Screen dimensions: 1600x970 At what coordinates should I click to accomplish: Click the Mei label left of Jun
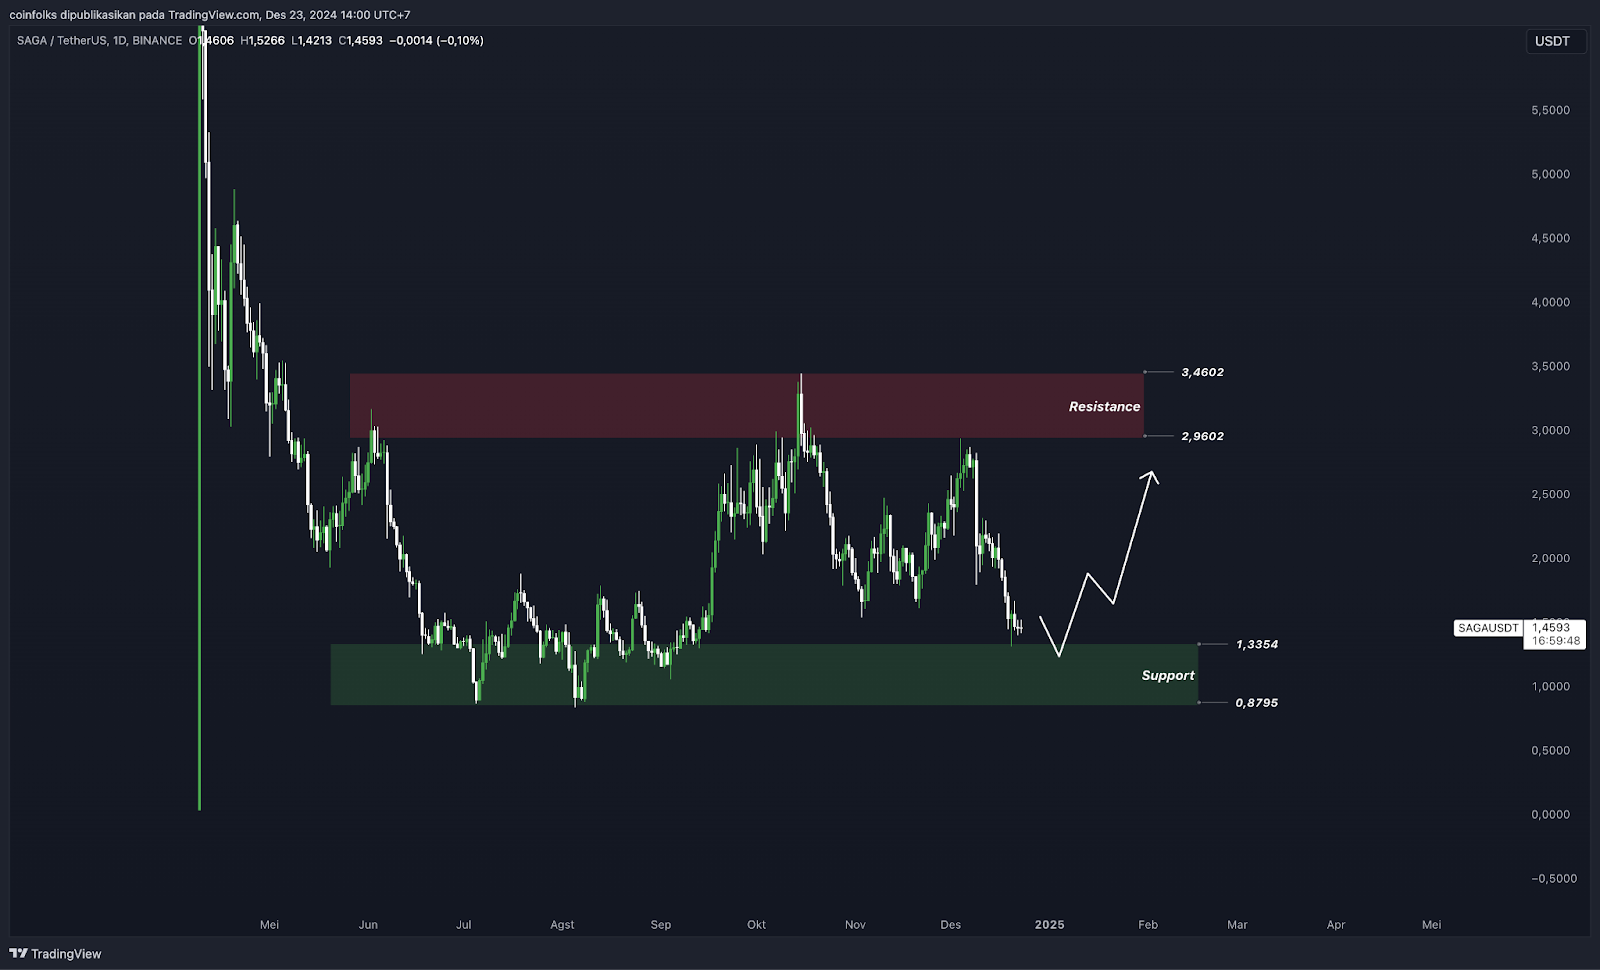[269, 925]
